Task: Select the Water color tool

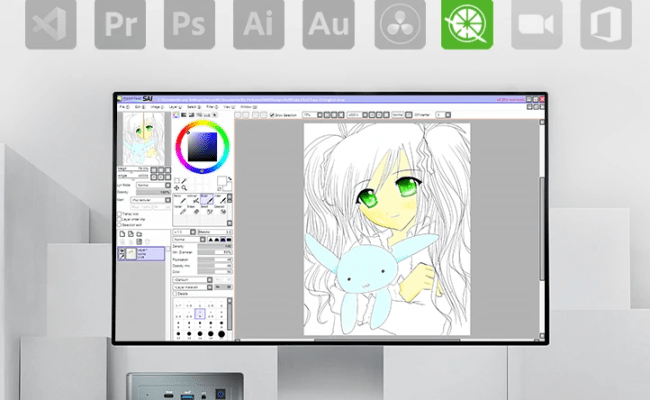Action: 220,199
